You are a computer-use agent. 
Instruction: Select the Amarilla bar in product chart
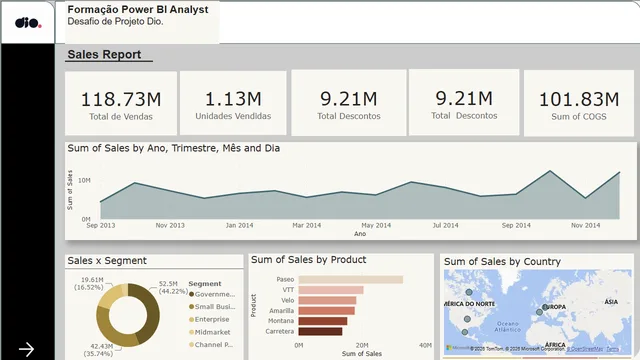pyautogui.click(x=327, y=311)
